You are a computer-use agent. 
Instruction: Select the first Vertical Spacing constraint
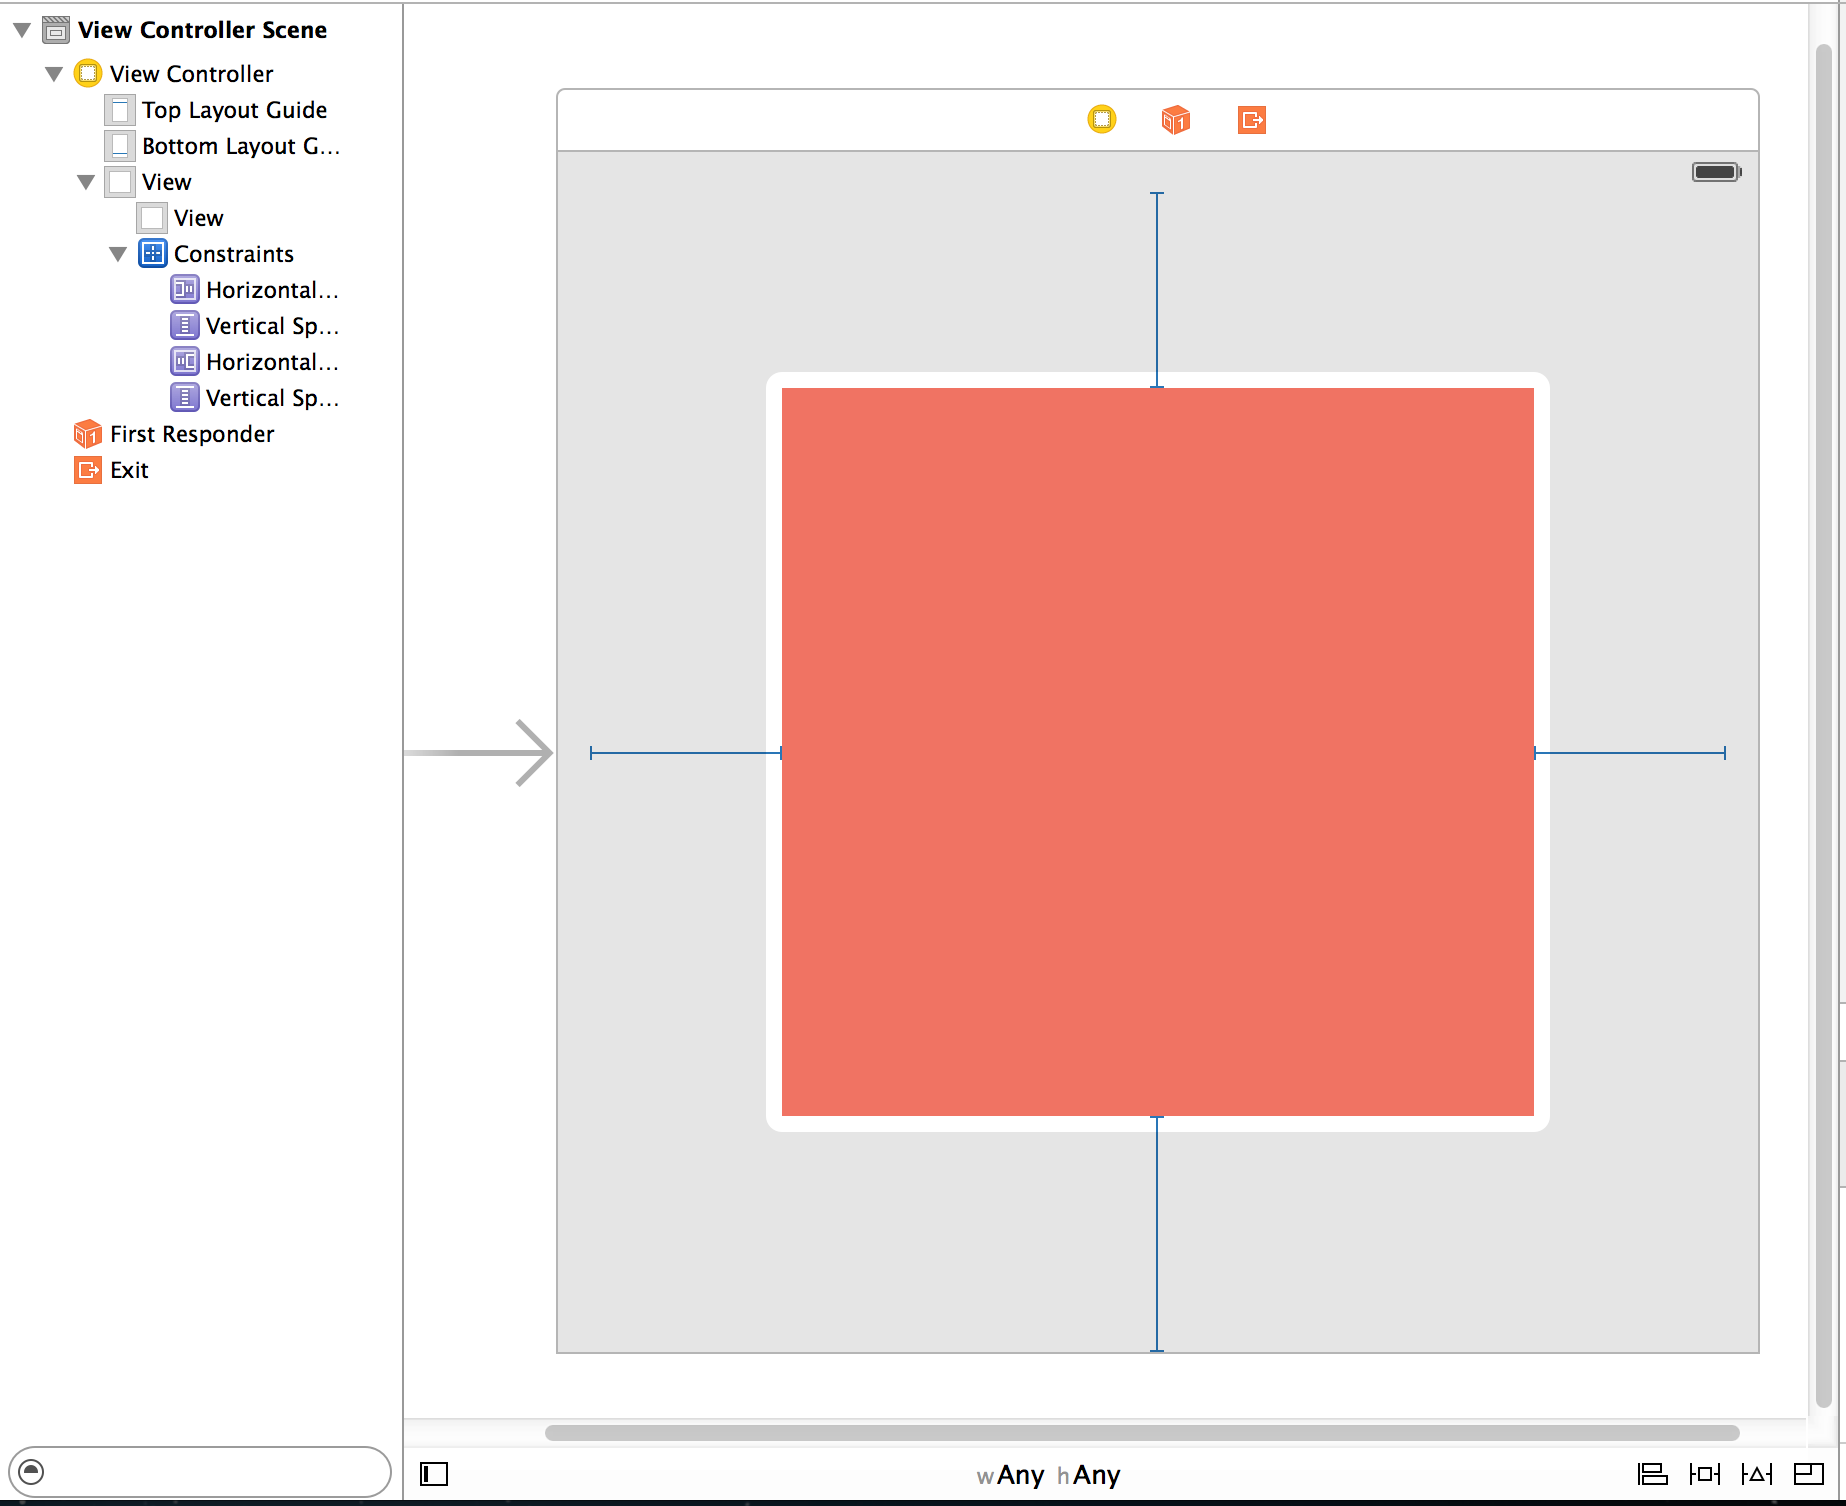tap(271, 325)
